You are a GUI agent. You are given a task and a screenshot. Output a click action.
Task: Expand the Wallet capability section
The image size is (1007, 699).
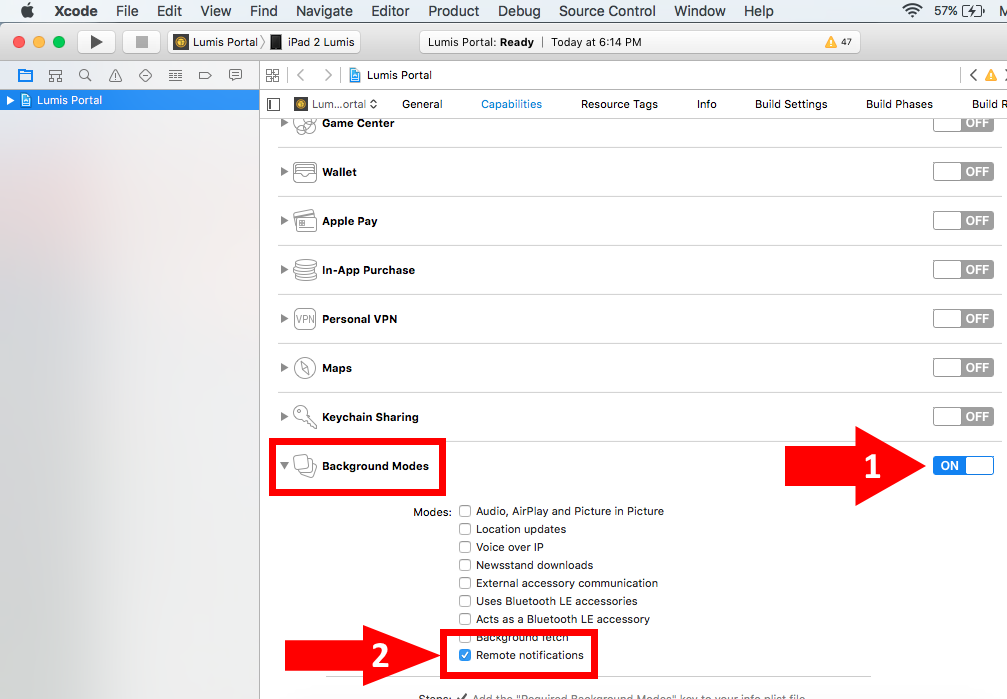[284, 172]
